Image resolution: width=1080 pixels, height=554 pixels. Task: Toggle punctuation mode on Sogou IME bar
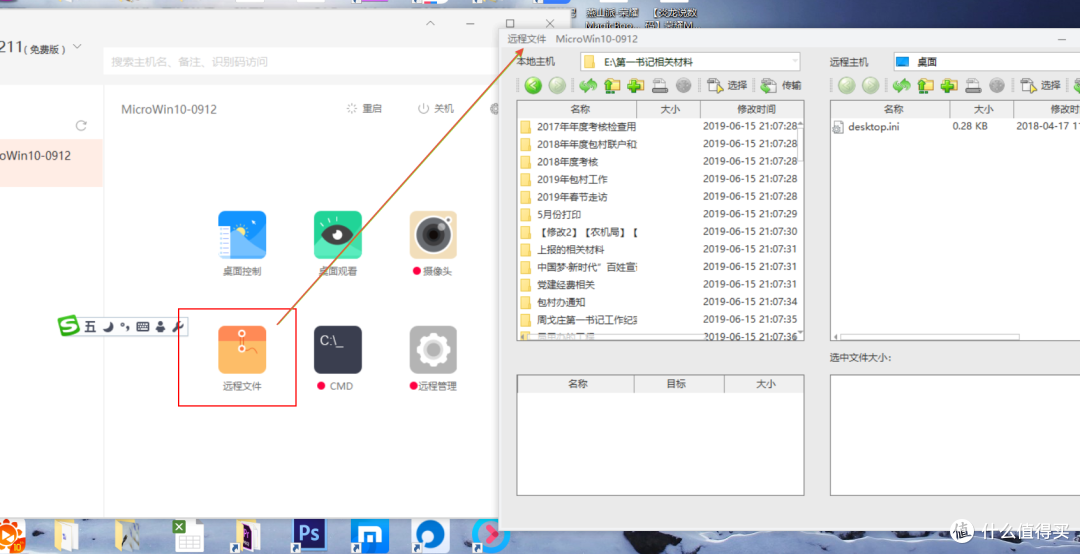tap(125, 327)
